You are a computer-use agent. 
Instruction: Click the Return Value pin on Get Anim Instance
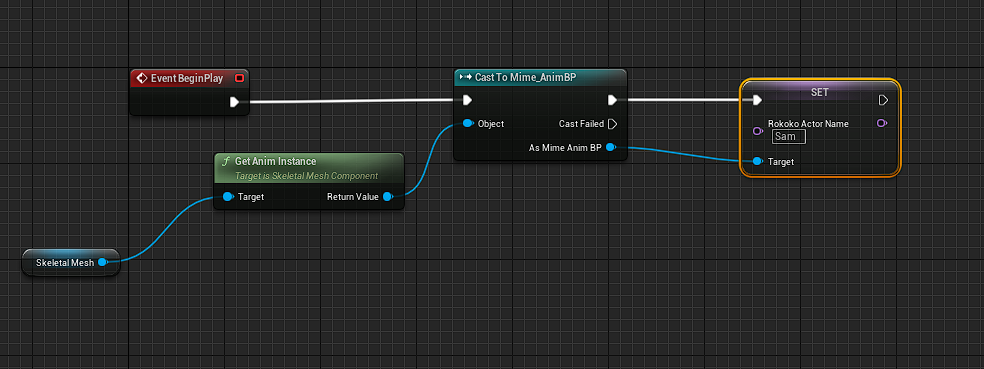[388, 196]
